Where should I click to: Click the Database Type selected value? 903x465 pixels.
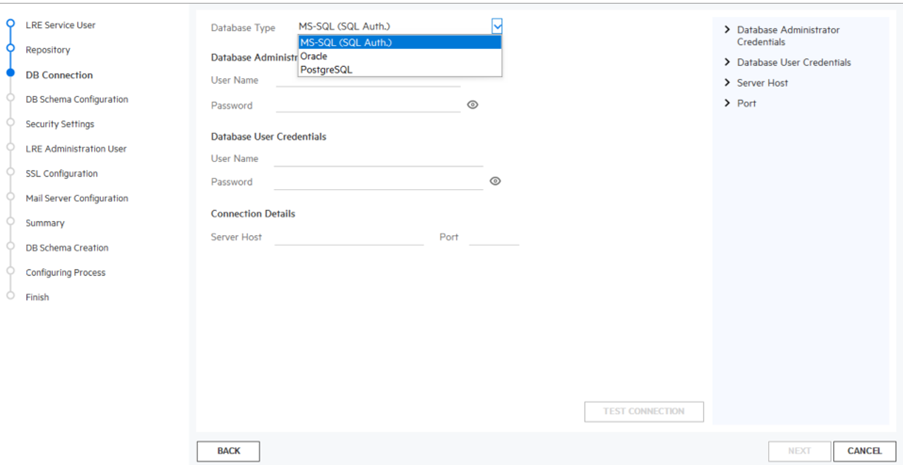click(x=344, y=27)
